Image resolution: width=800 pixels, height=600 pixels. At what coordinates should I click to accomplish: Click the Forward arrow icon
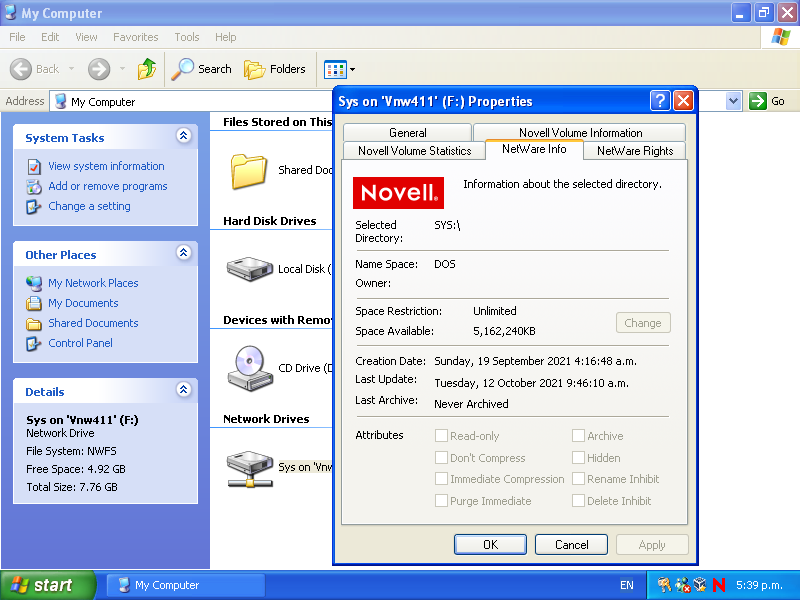(x=99, y=69)
